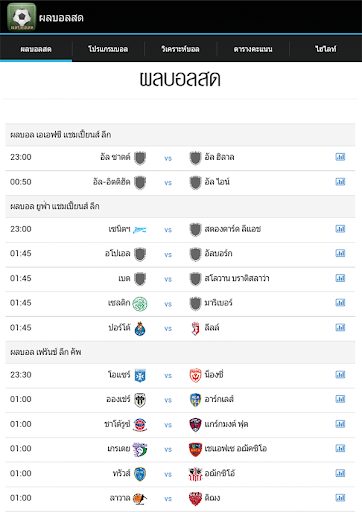This screenshot has height=512, width=362.
Task: Open the ไฮไลท์ tab
Action: click(x=326, y=49)
